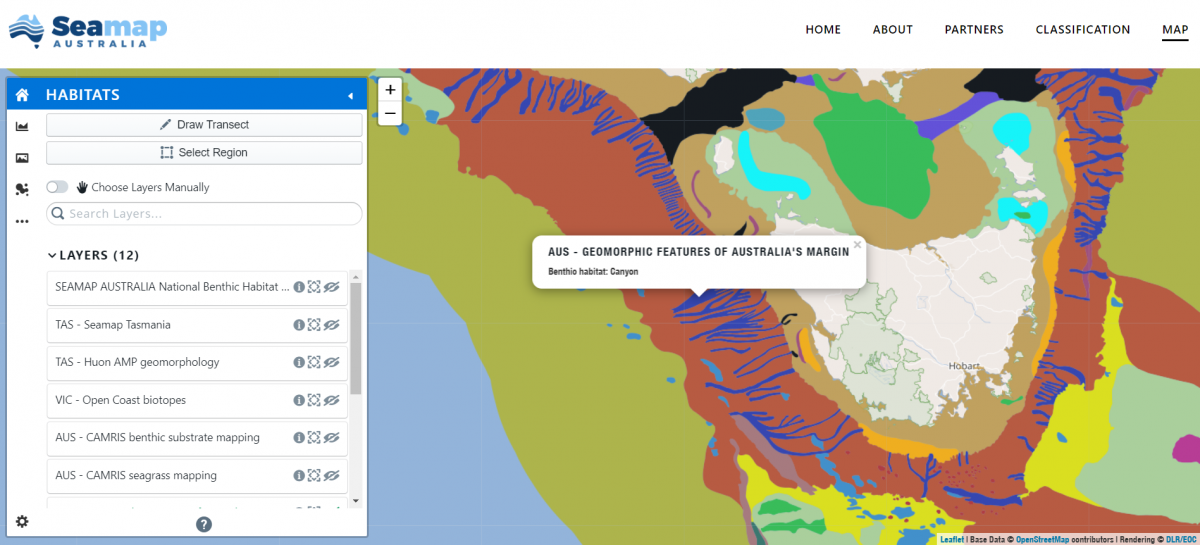
Task: Open settings gear at bottom left
Action: [x=22, y=521]
